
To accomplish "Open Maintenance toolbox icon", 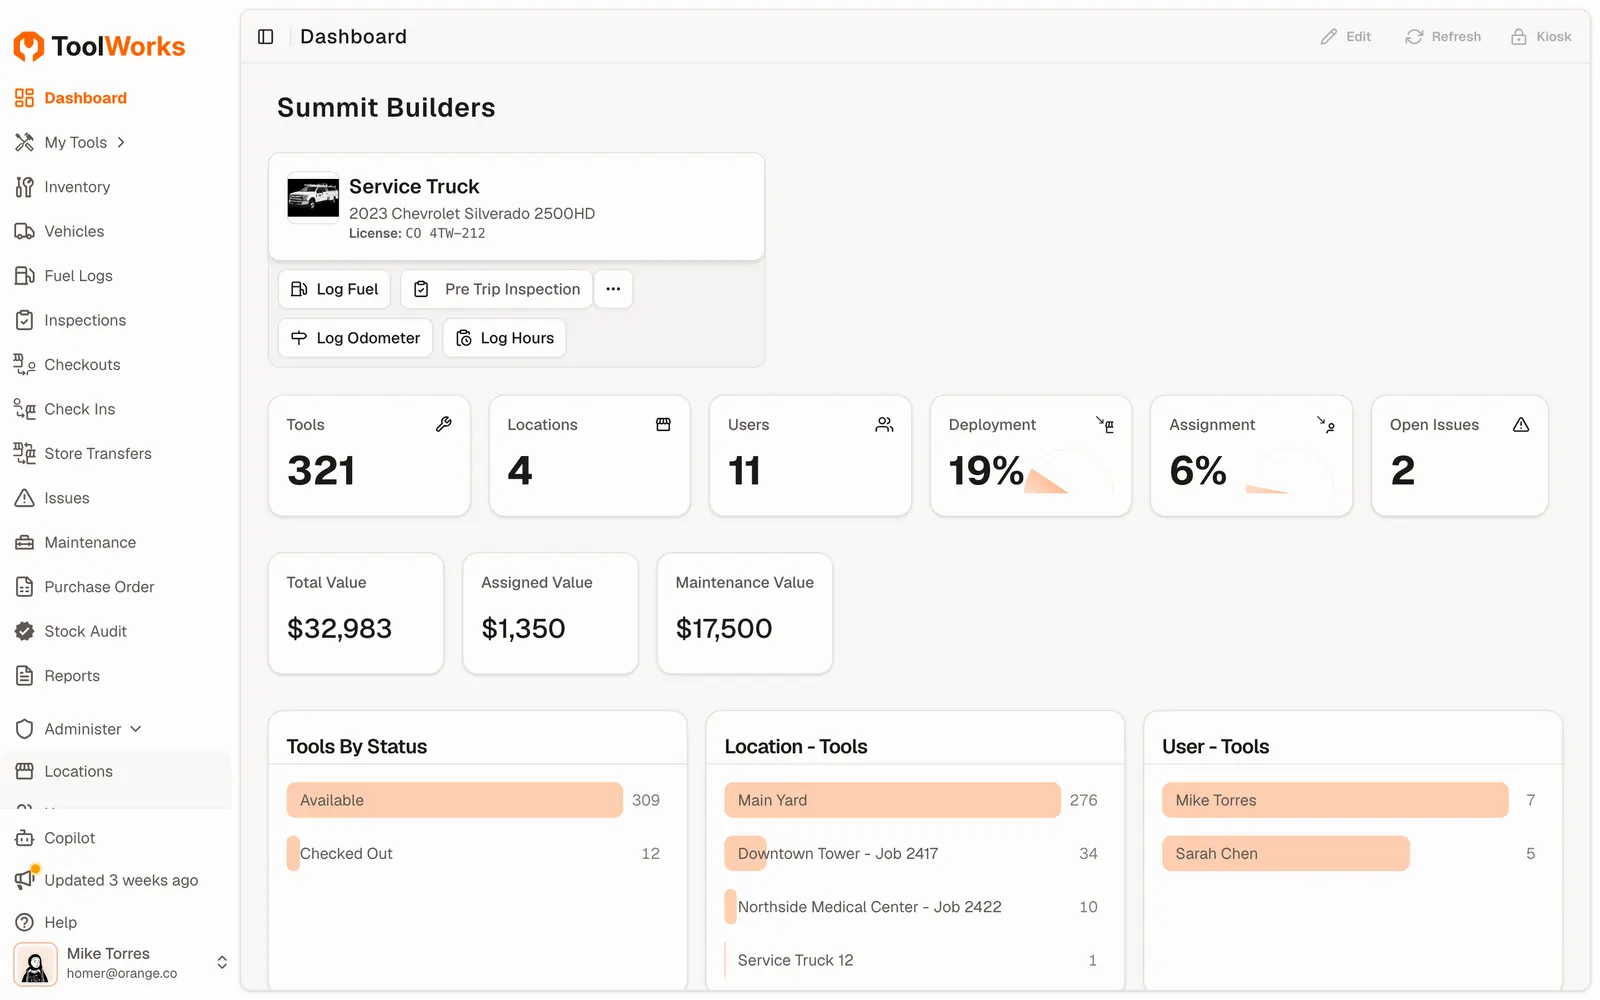I will pyautogui.click(x=24, y=542).
